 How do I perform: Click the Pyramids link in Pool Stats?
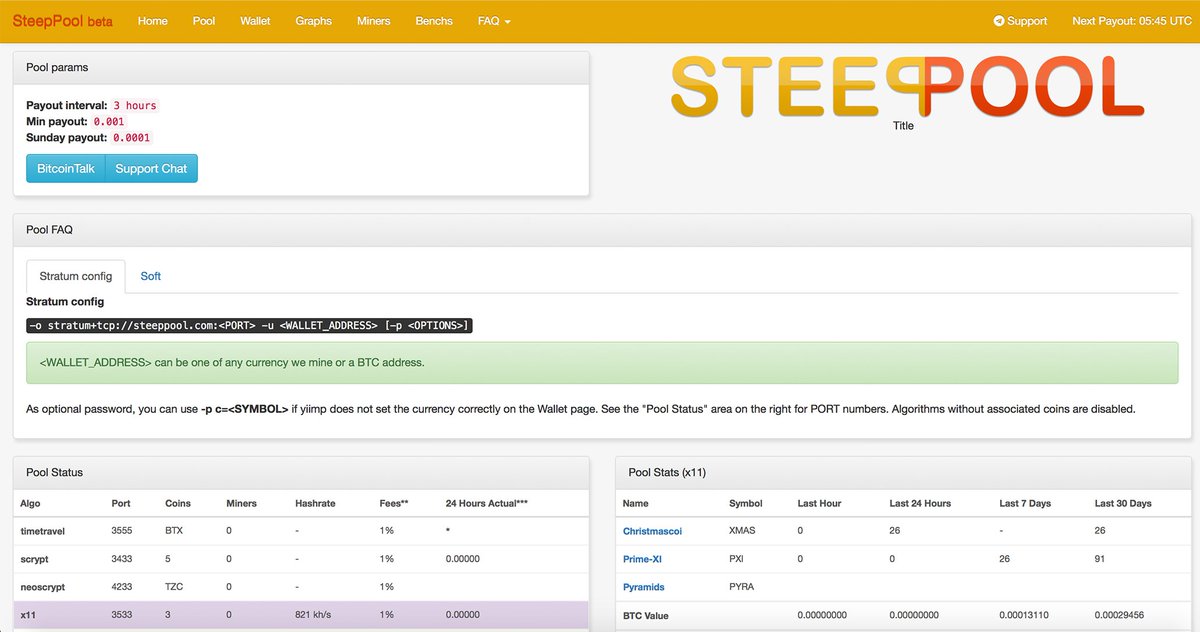pyautogui.click(x=644, y=587)
